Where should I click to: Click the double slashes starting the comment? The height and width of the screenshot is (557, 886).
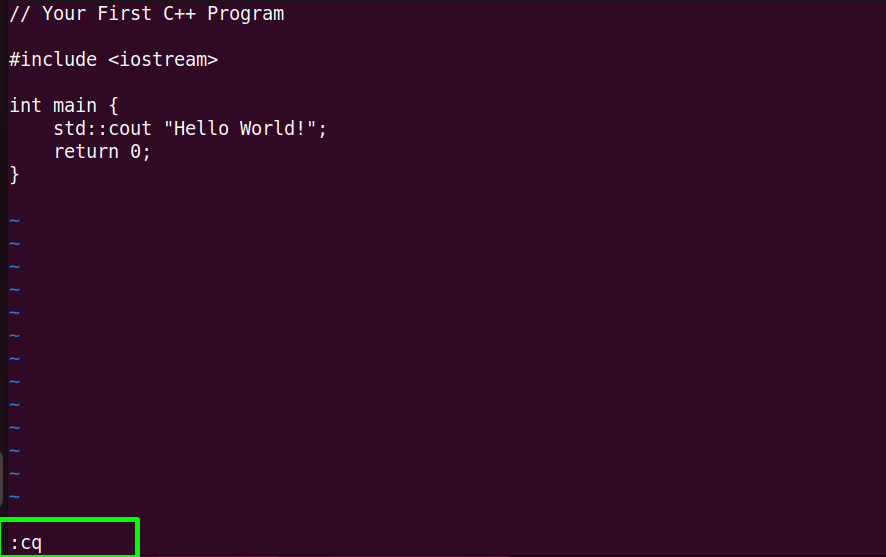pyautogui.click(x=20, y=14)
